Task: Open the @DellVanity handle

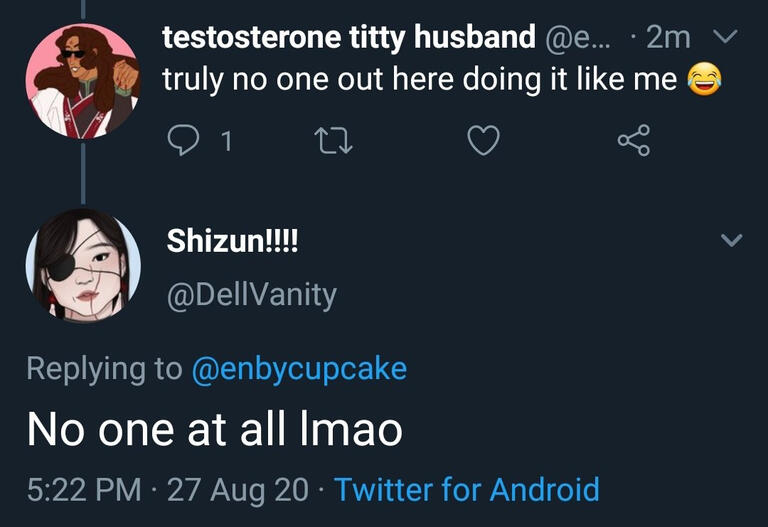Action: 250,295
